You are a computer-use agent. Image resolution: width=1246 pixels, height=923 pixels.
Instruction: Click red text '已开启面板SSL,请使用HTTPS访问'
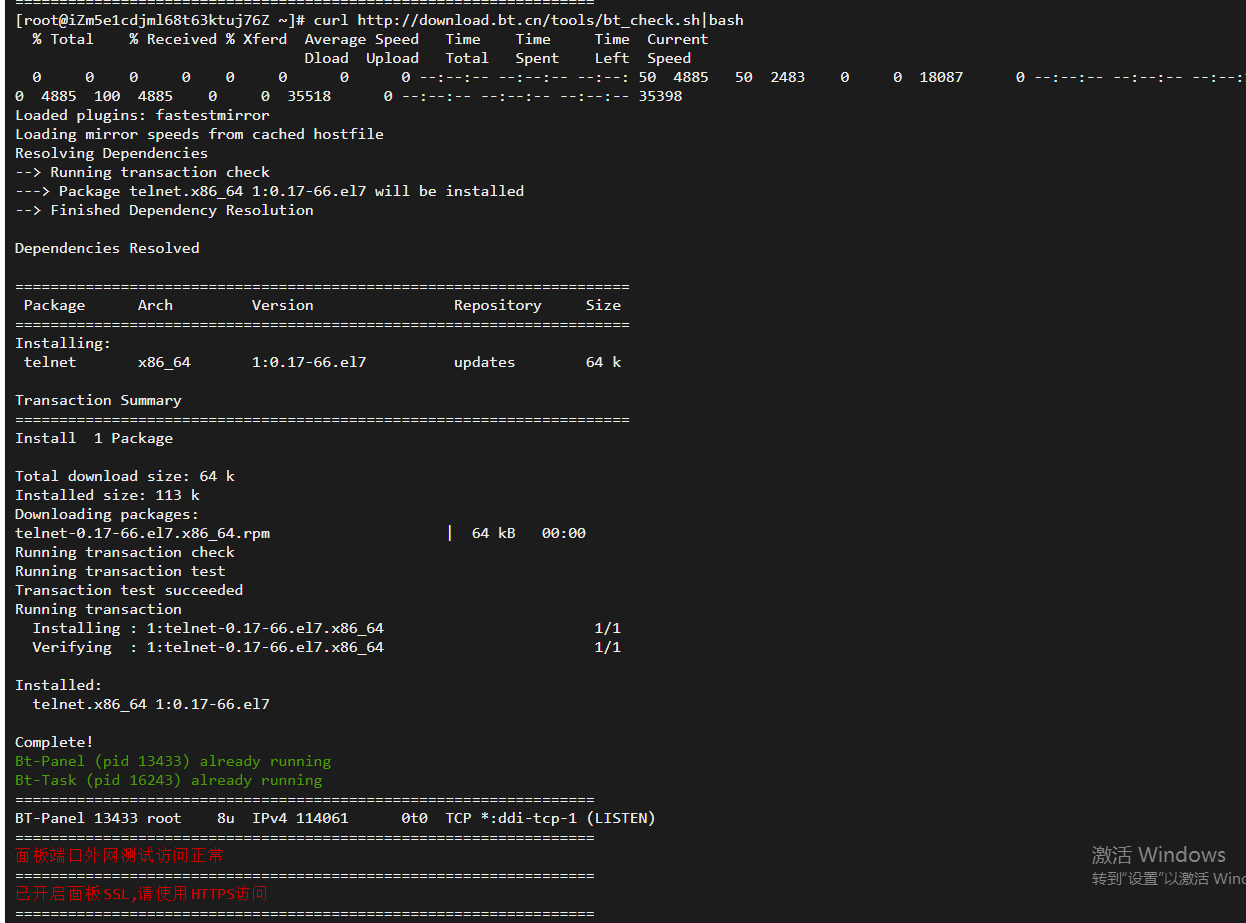141,894
